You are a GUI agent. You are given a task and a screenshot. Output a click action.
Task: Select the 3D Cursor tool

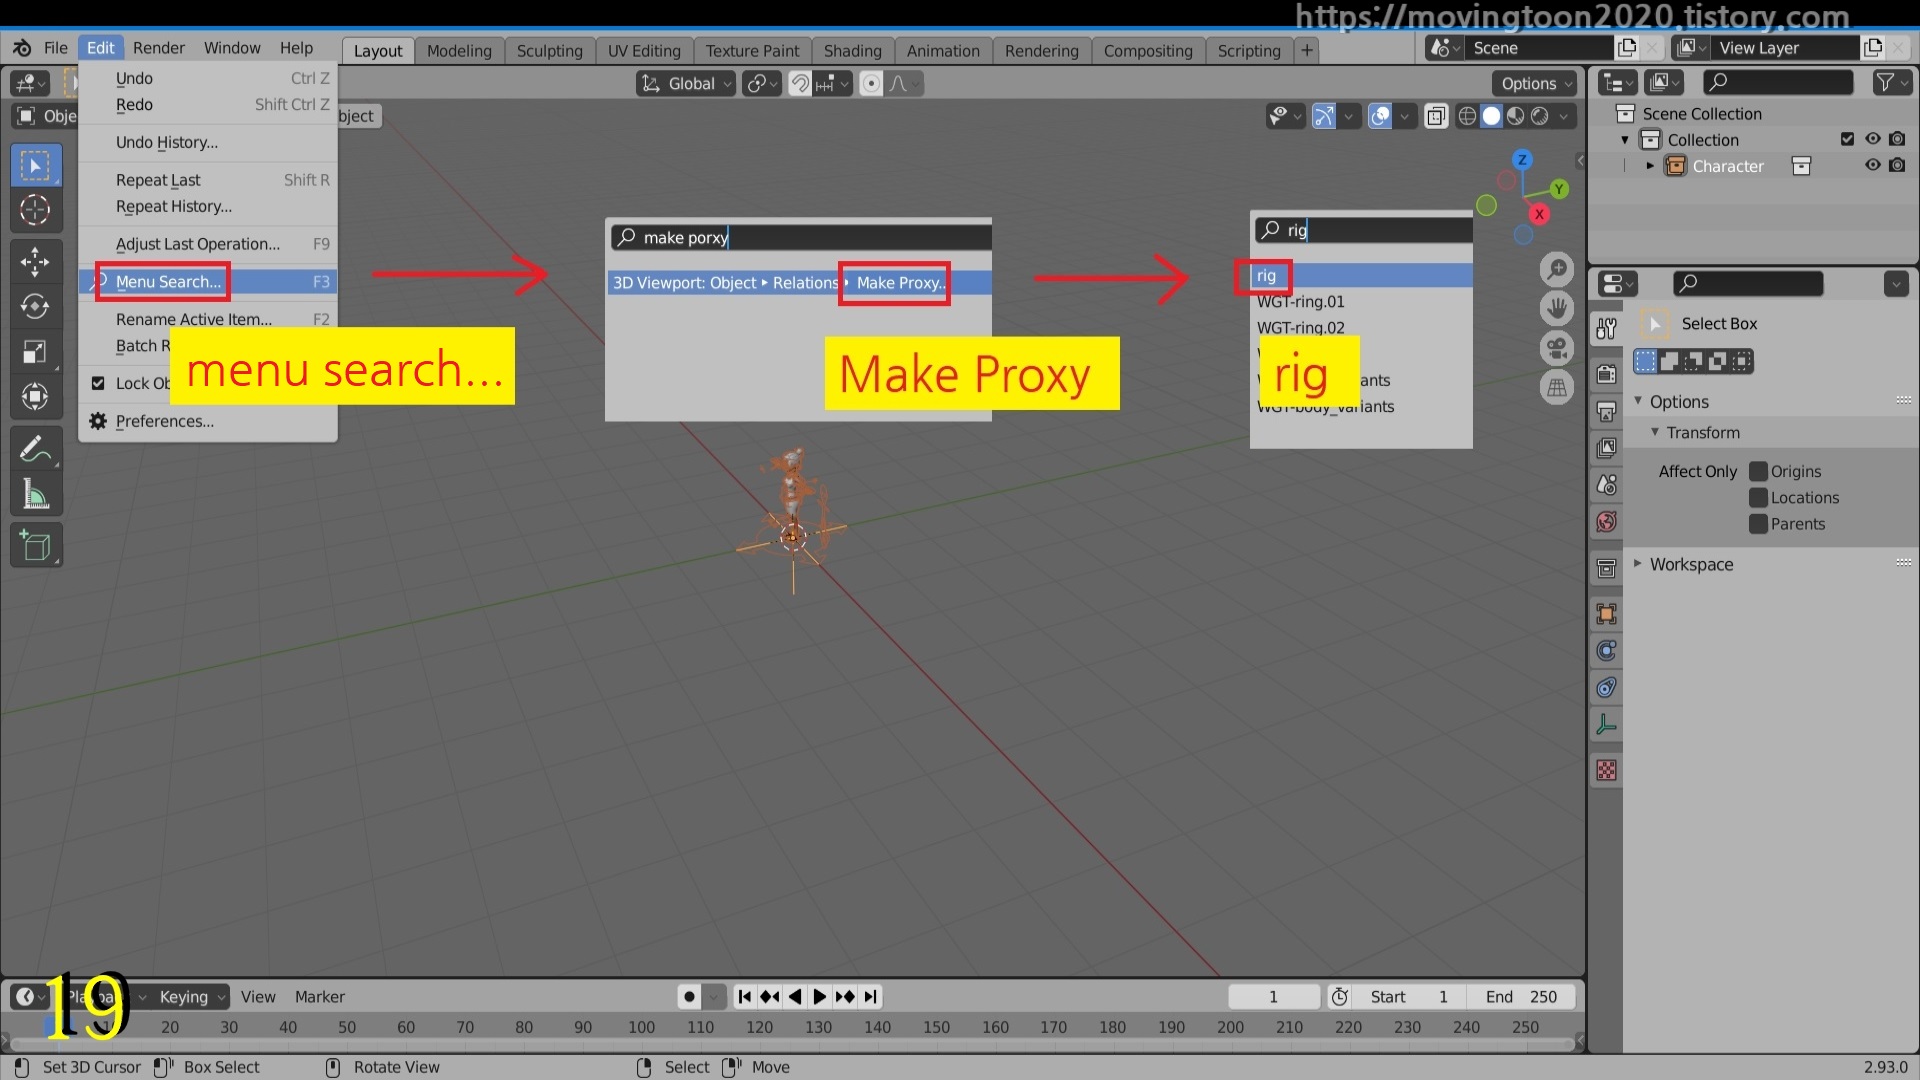(35, 210)
